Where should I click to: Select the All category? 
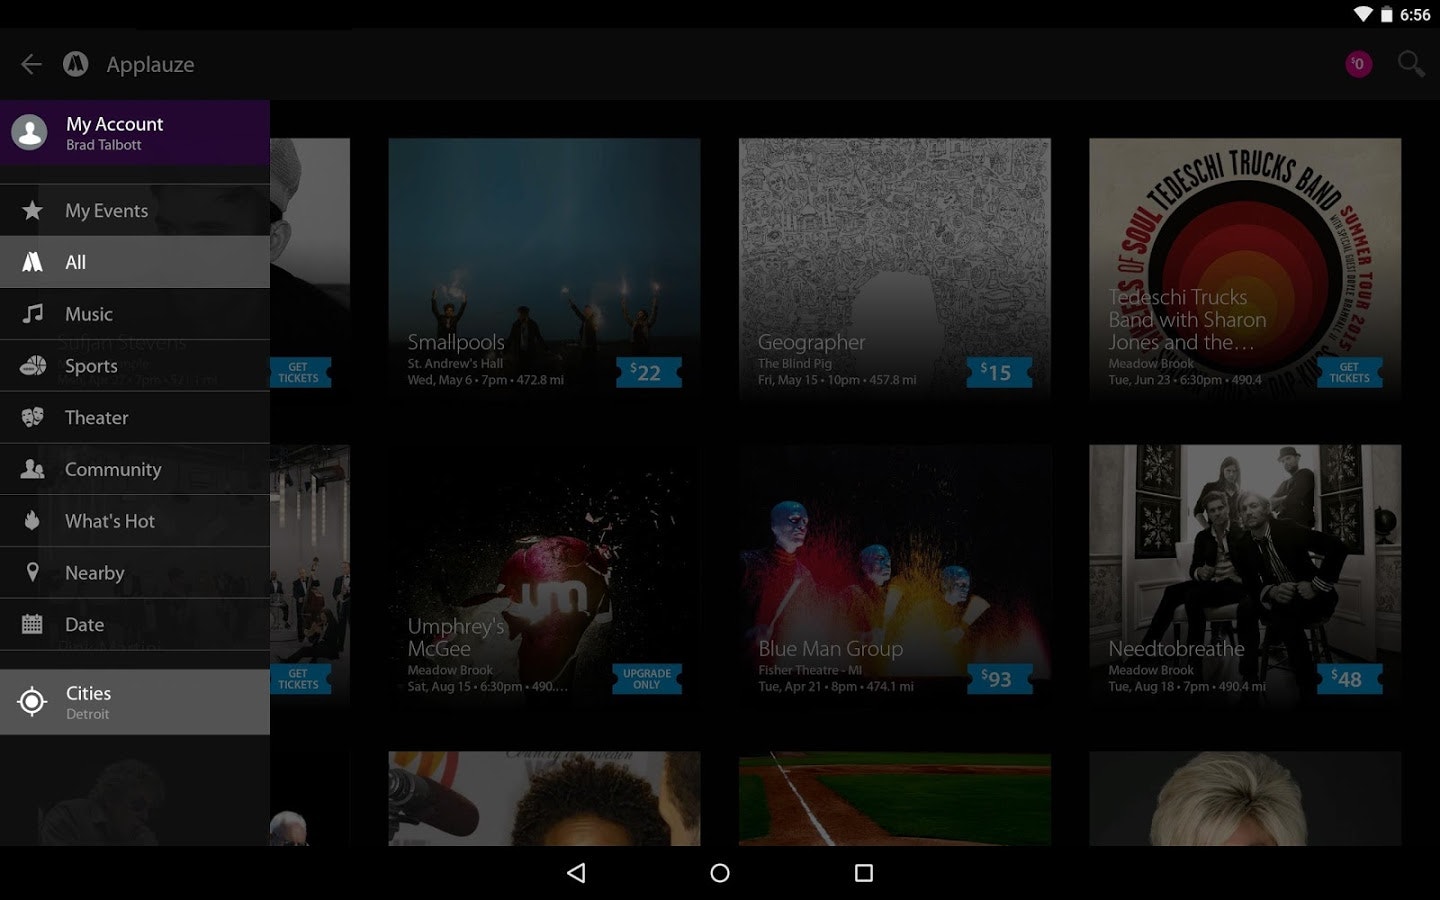tap(135, 262)
